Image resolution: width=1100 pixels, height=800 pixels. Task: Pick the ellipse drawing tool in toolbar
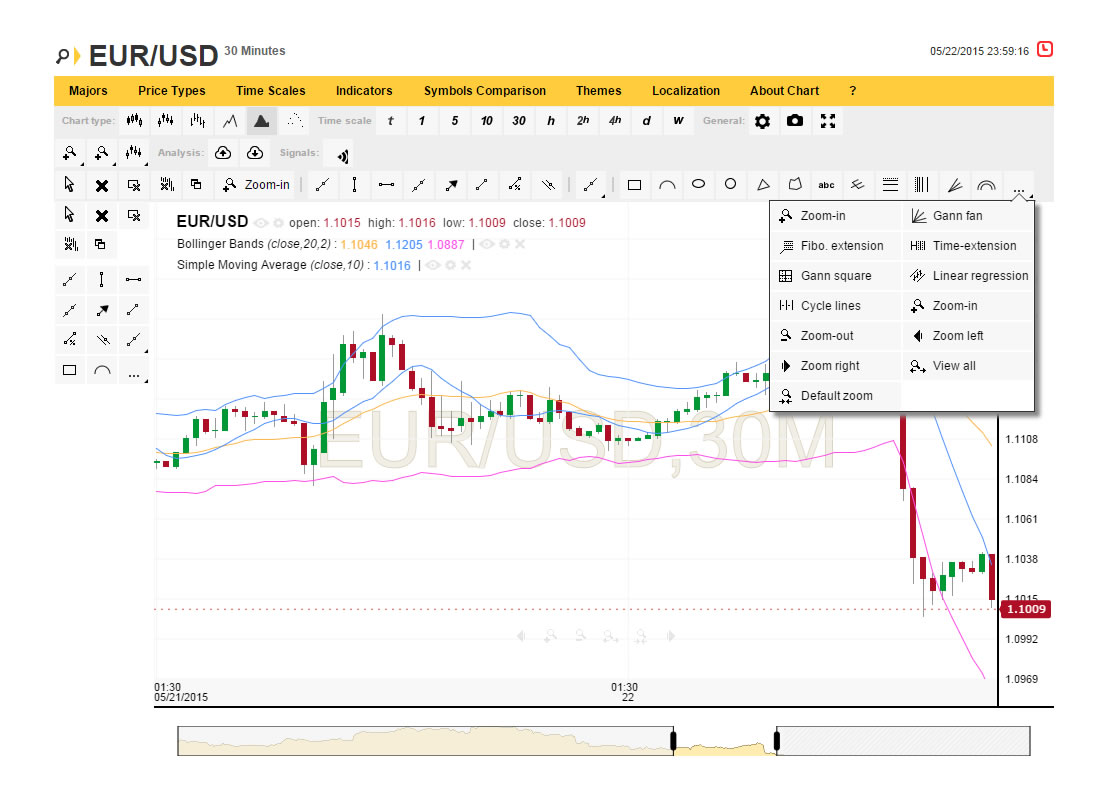pos(699,184)
